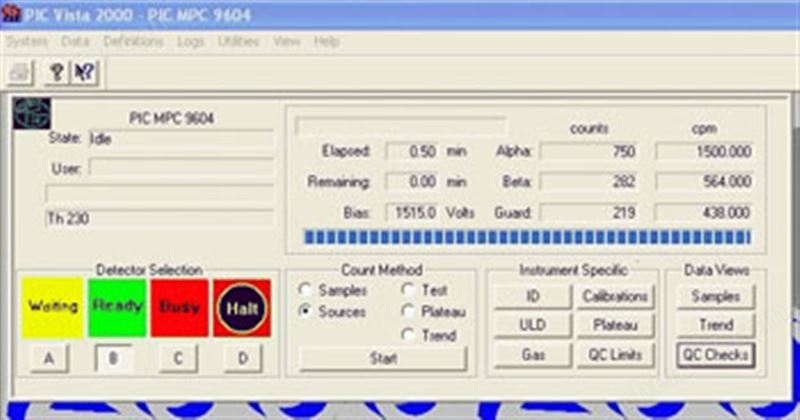
Task: Open the Gas instrument settings
Action: coord(533,355)
